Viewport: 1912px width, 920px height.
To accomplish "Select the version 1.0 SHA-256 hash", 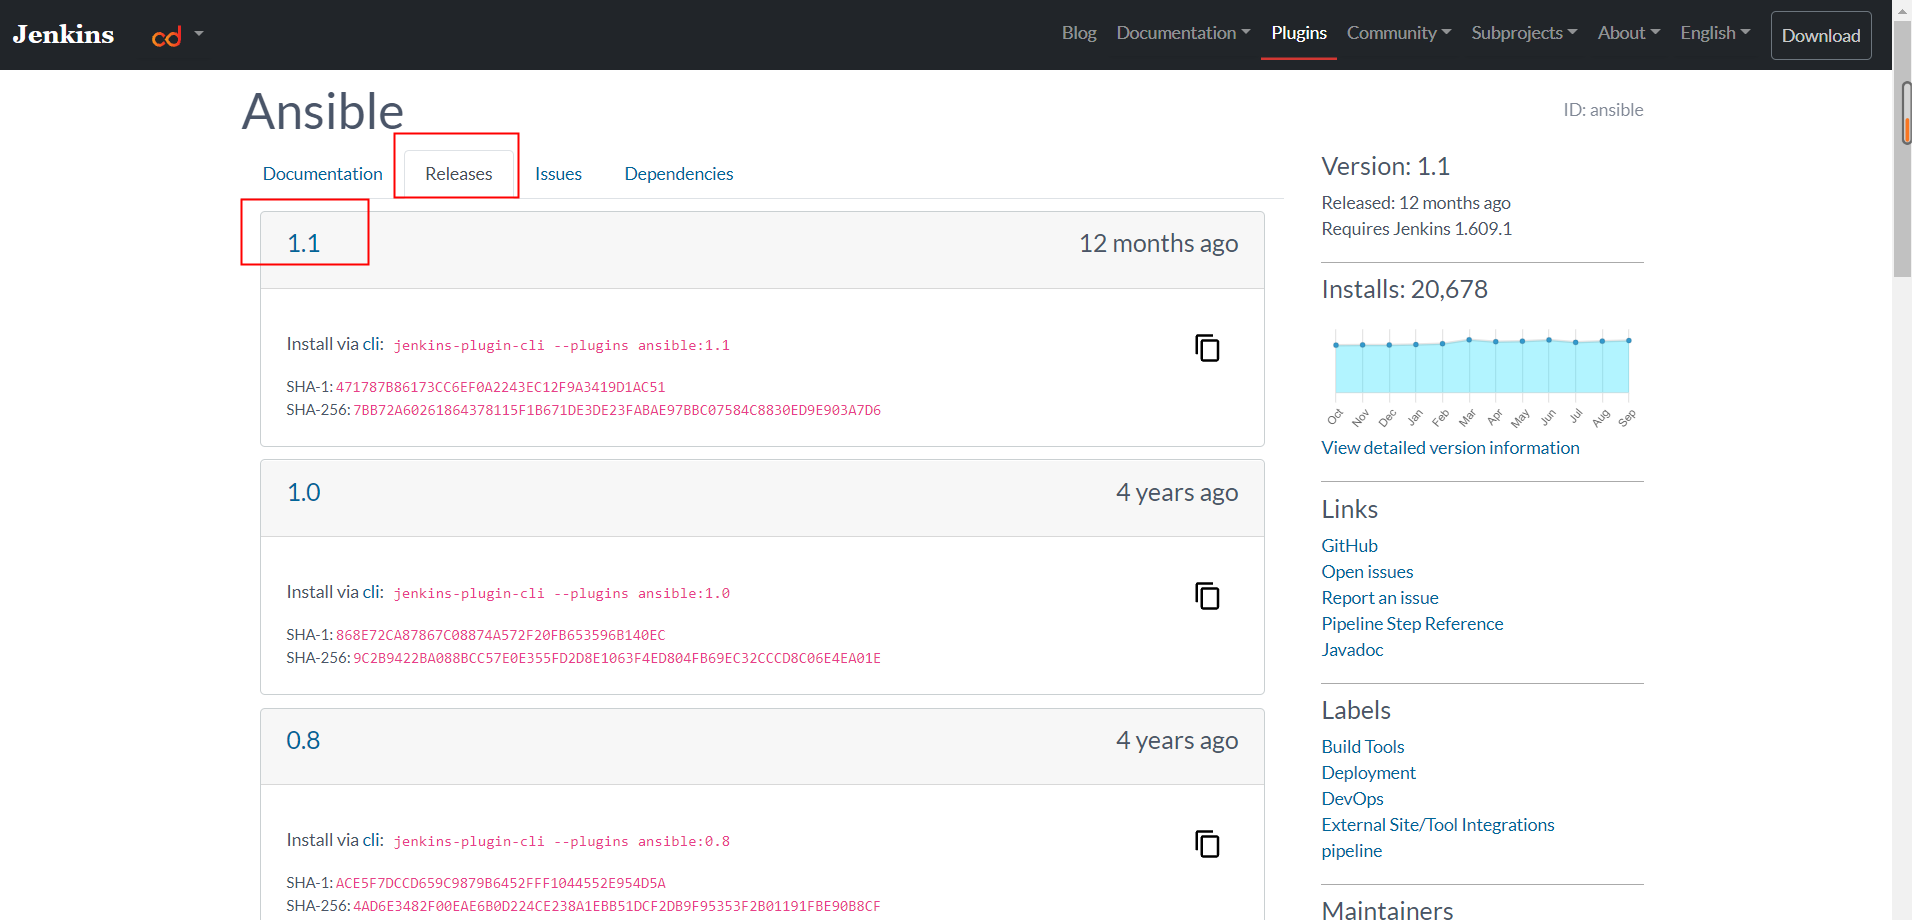I will tap(617, 658).
